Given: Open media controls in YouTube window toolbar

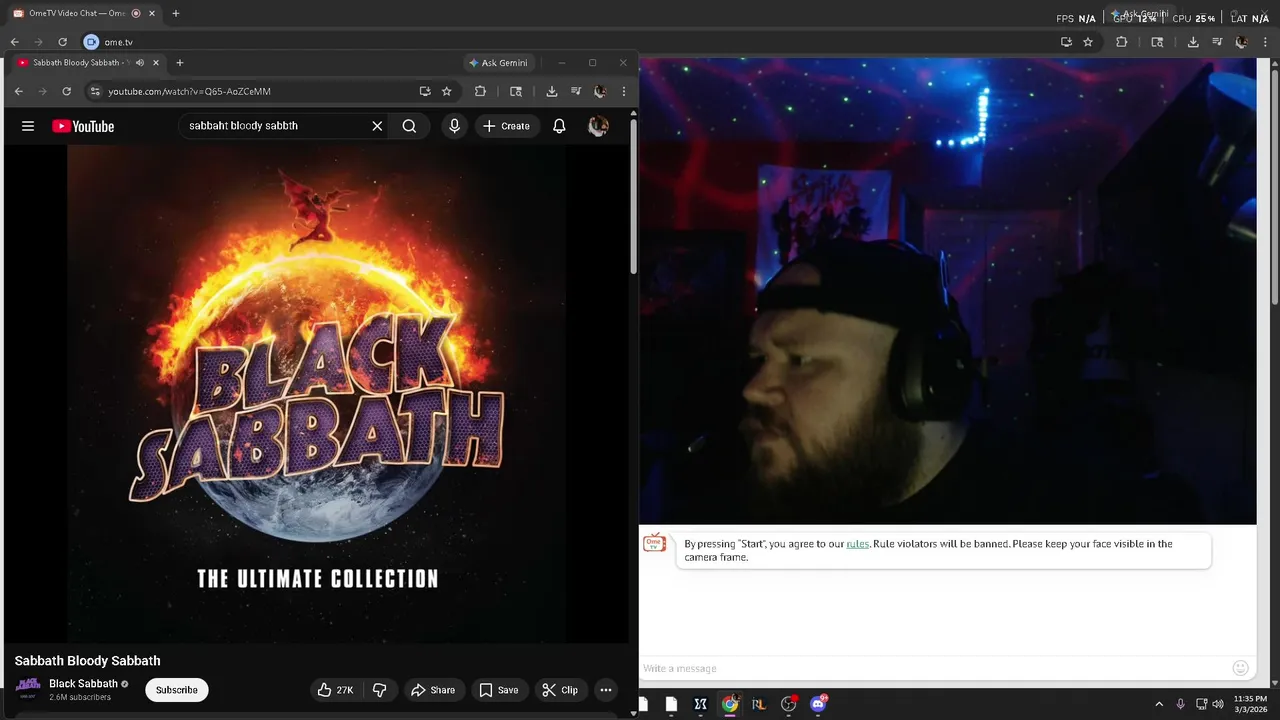Looking at the screenshot, I should pos(576,91).
